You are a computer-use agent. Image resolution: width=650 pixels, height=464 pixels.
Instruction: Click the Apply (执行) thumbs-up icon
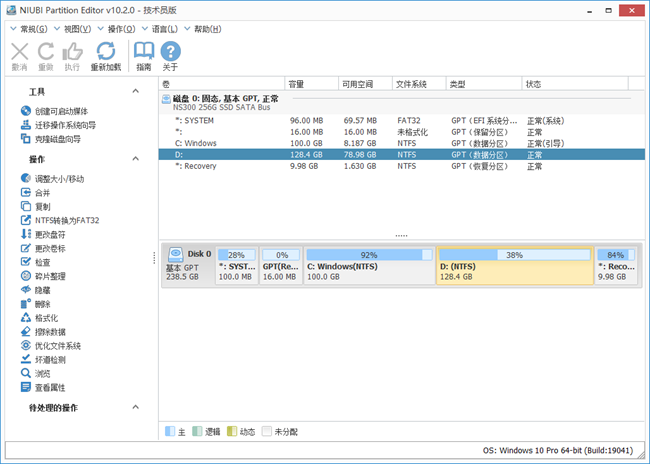coord(72,52)
